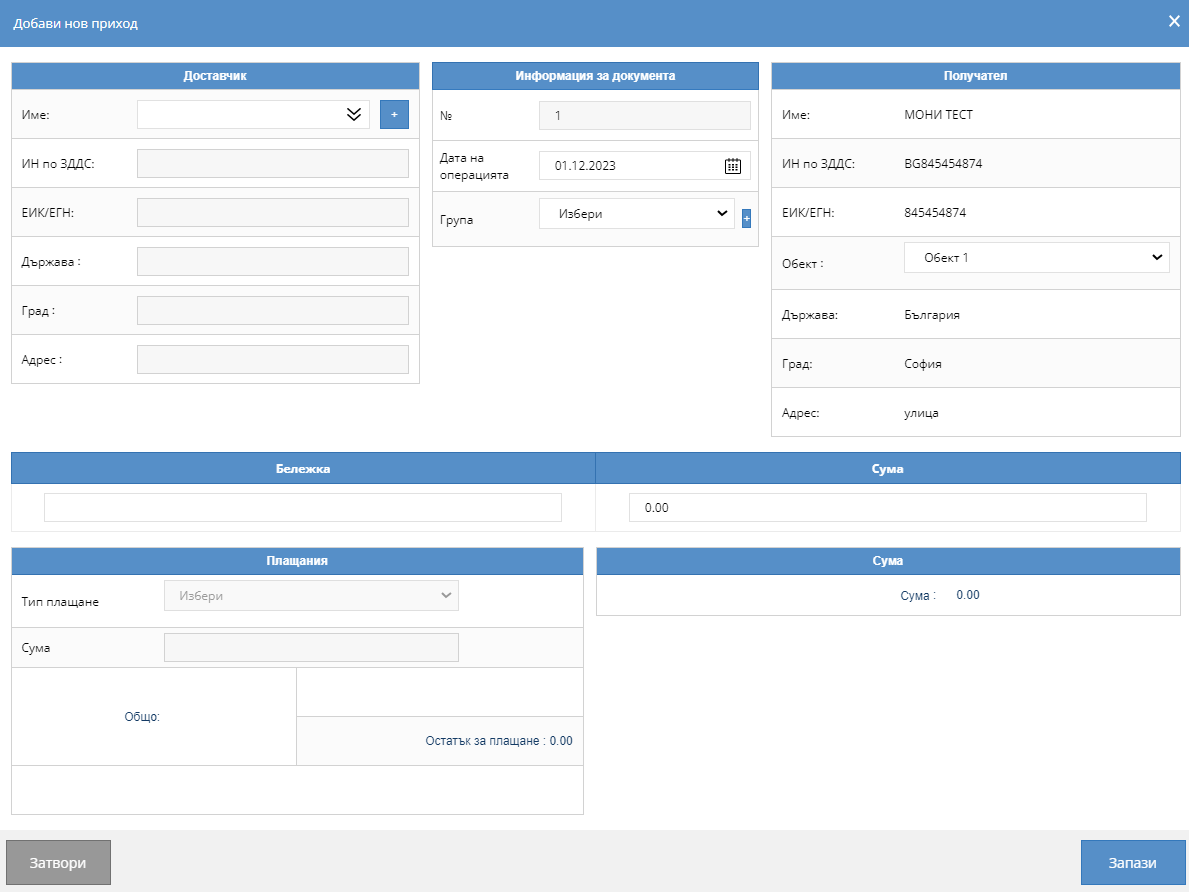Click the Добави нов приход title
This screenshot has width=1189, height=892.
tap(76, 24)
